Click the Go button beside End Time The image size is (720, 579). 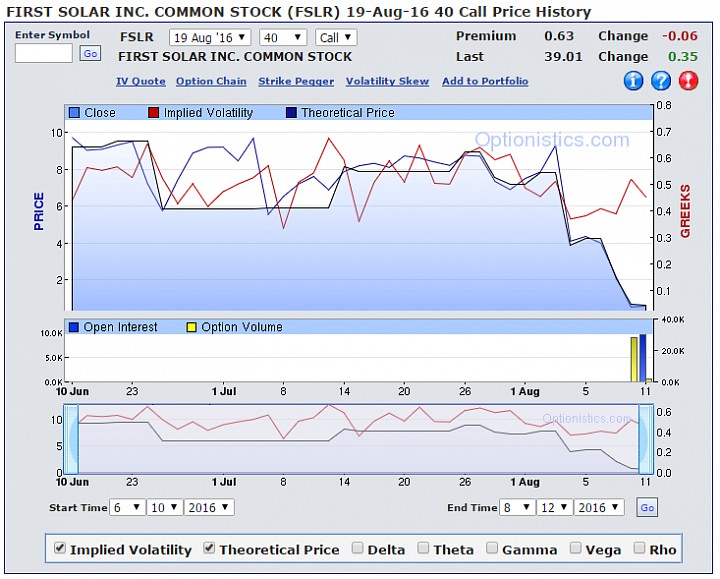coord(647,507)
